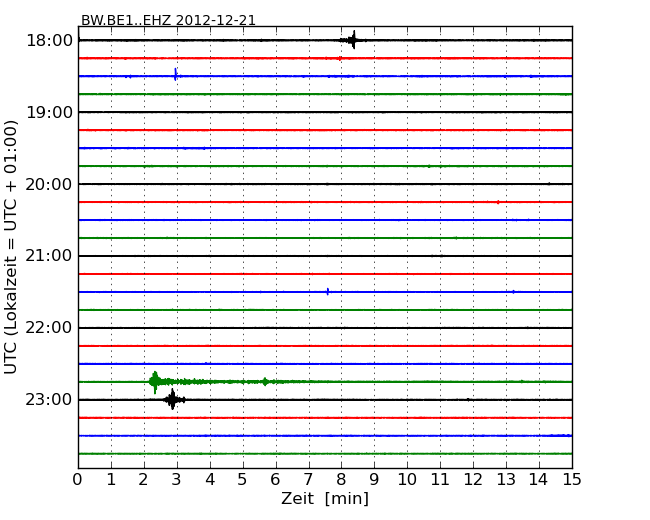
Task: Click the x-axis tick label 6
Action: pyautogui.click(x=275, y=480)
